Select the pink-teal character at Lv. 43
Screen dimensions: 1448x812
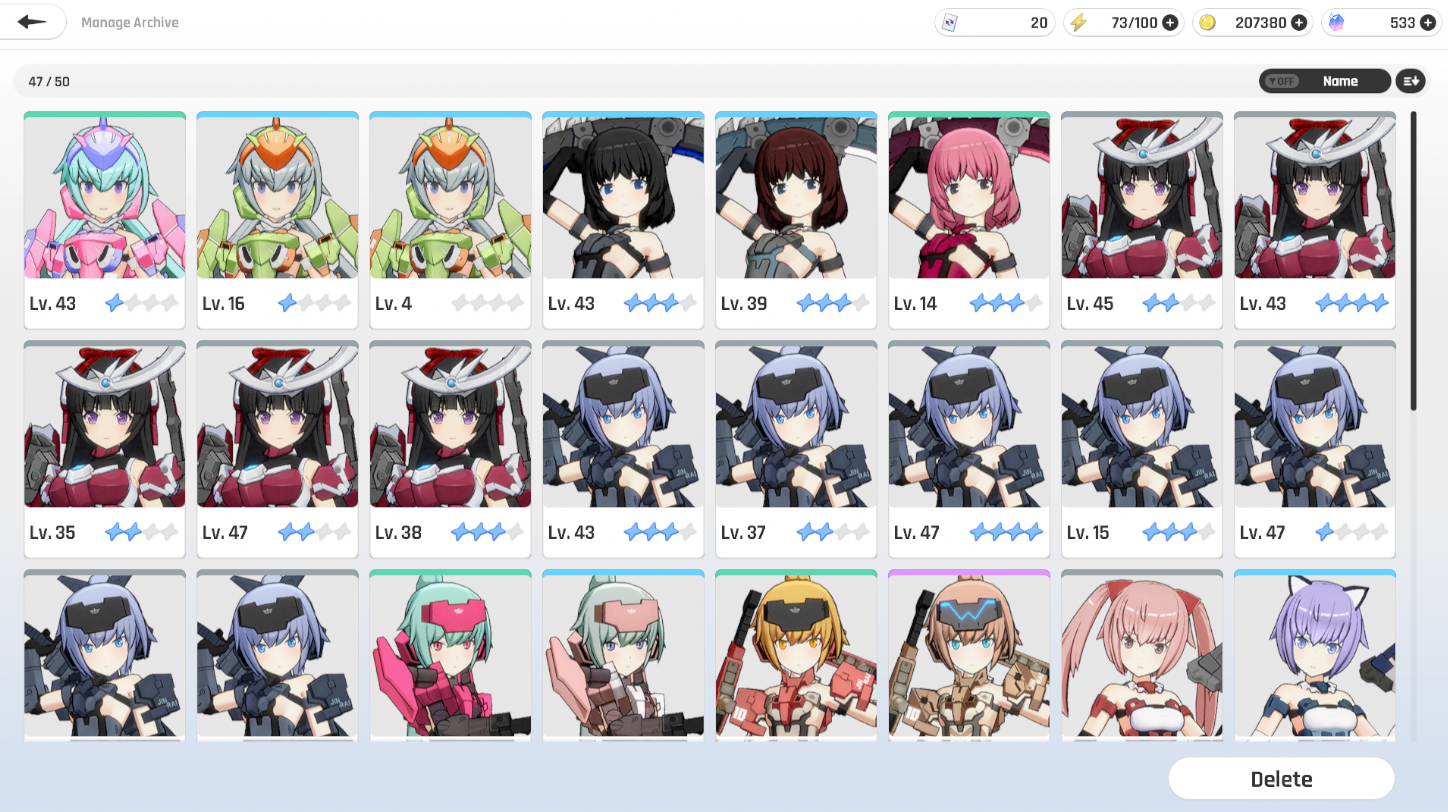(x=104, y=220)
